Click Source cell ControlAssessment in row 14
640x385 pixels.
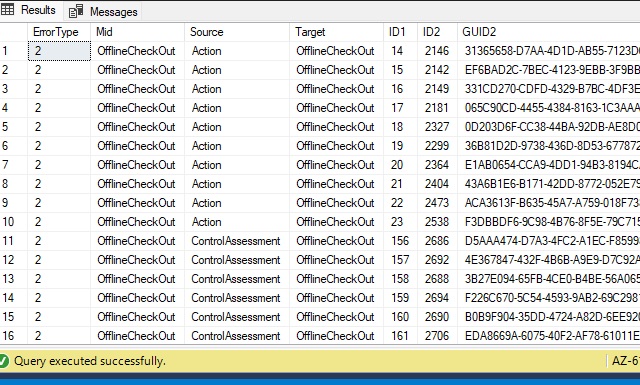pos(237,298)
